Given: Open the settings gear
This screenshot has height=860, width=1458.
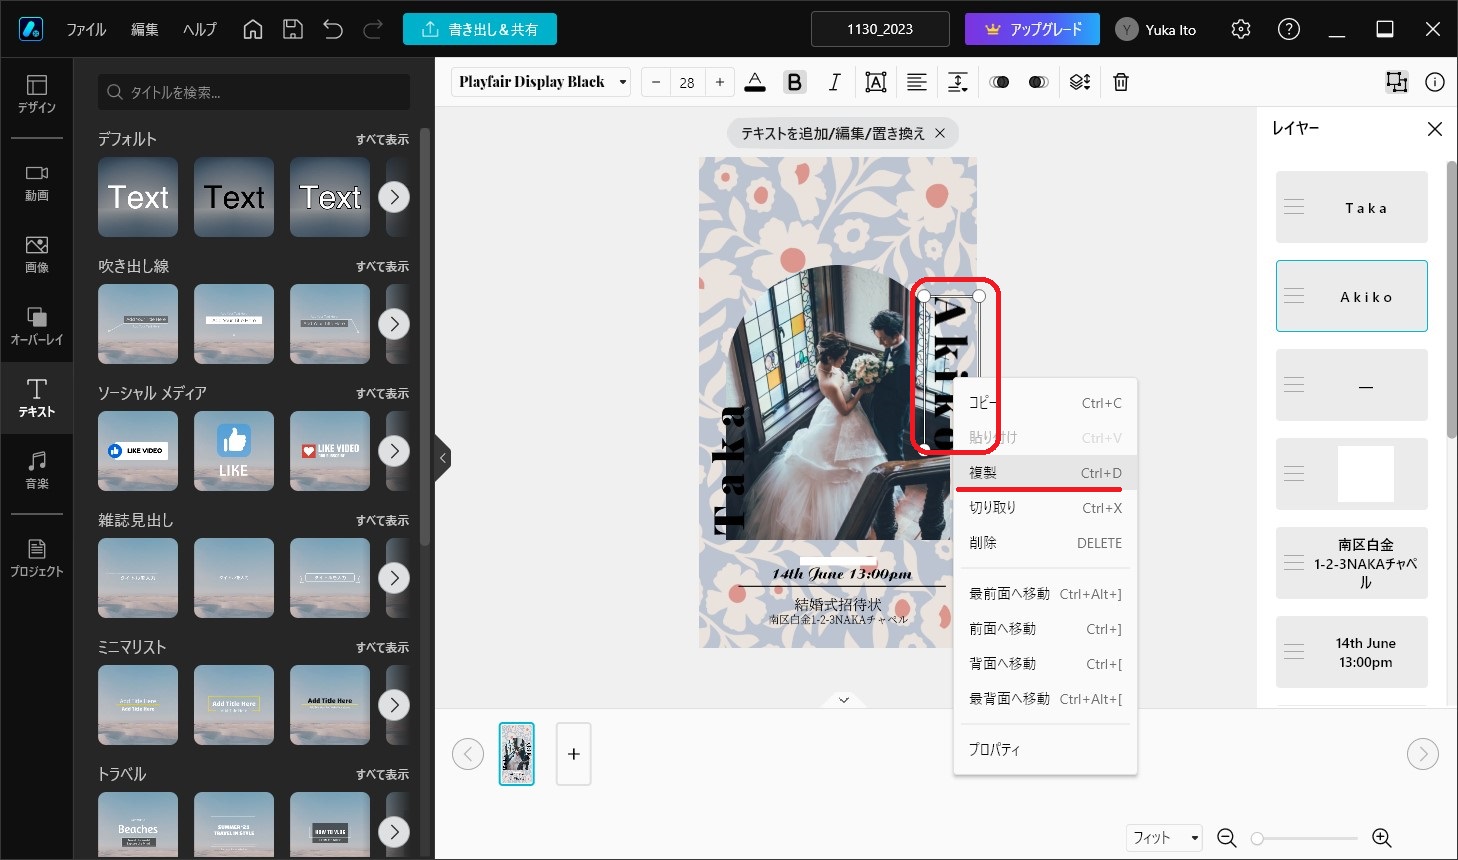Looking at the screenshot, I should [1241, 29].
